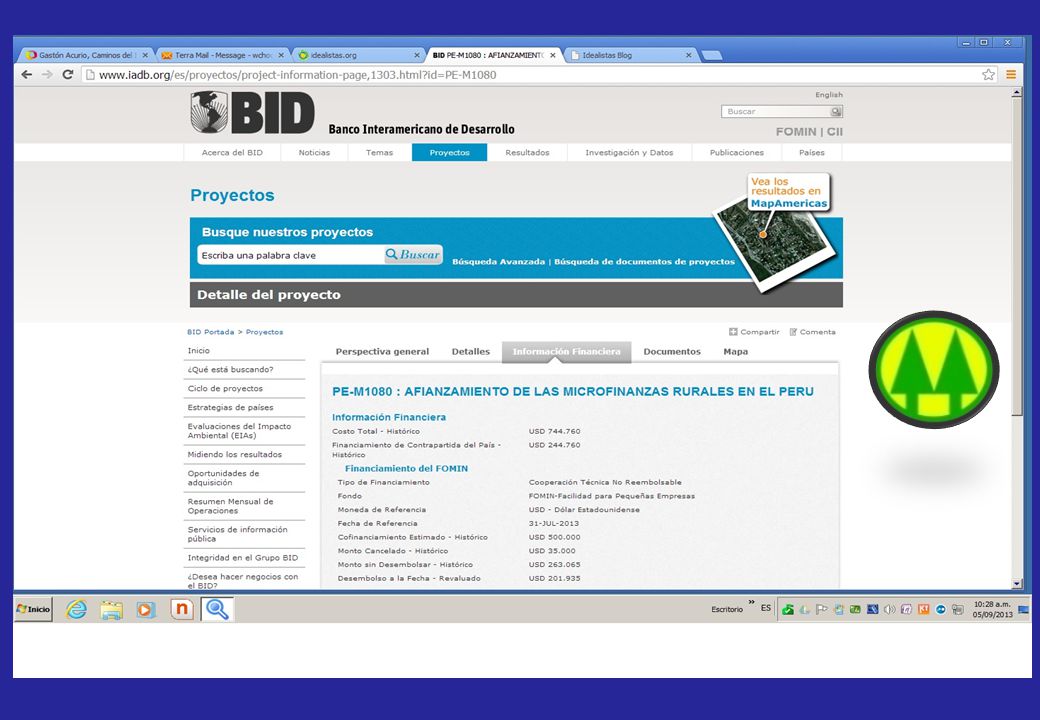Viewport: 1040px width, 720px height.
Task: Click the page scrollbar down arrow
Action: [x=1017, y=584]
